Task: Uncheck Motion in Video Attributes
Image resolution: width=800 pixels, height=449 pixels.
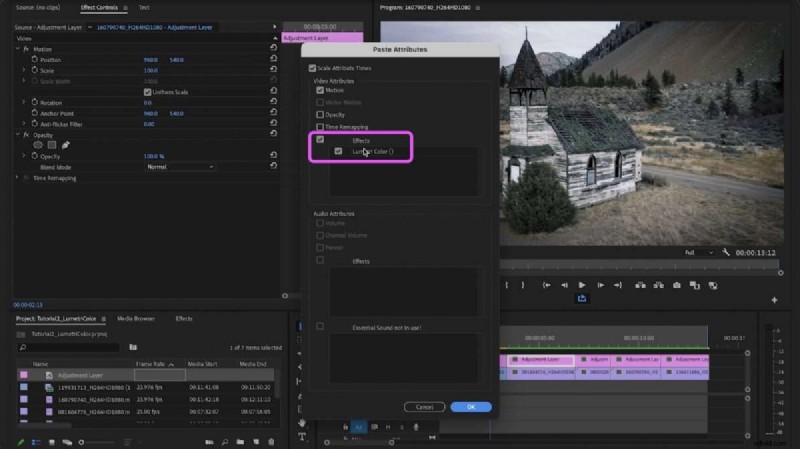Action: point(320,90)
